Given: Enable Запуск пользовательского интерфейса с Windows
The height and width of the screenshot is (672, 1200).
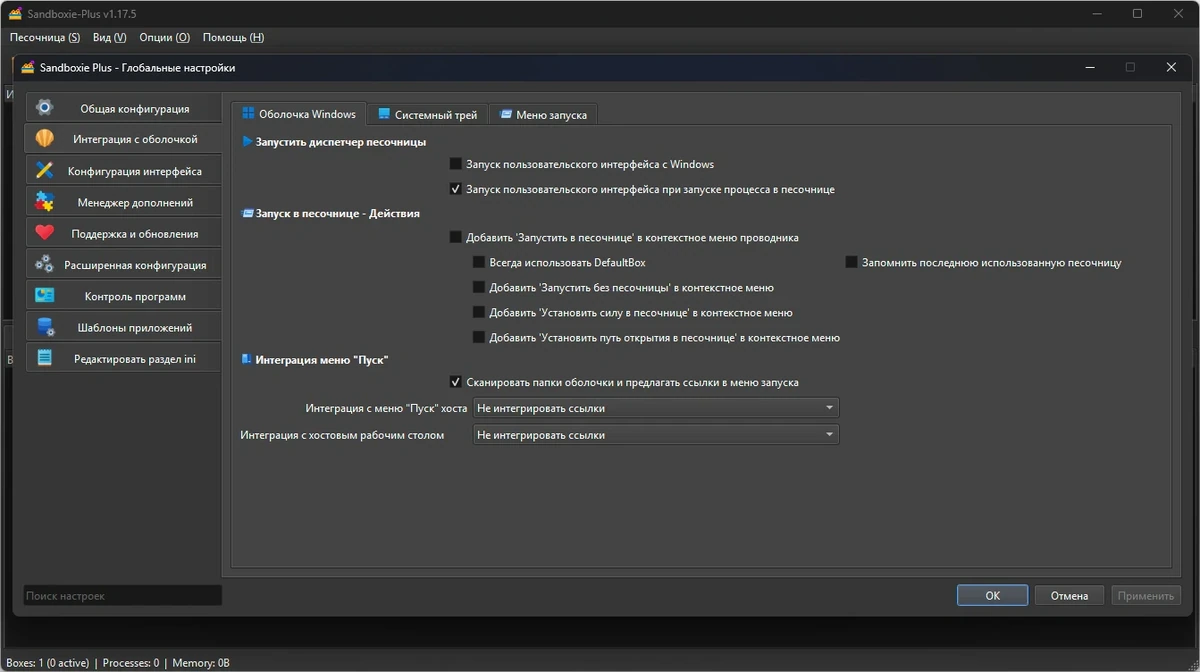Looking at the screenshot, I should pyautogui.click(x=456, y=164).
